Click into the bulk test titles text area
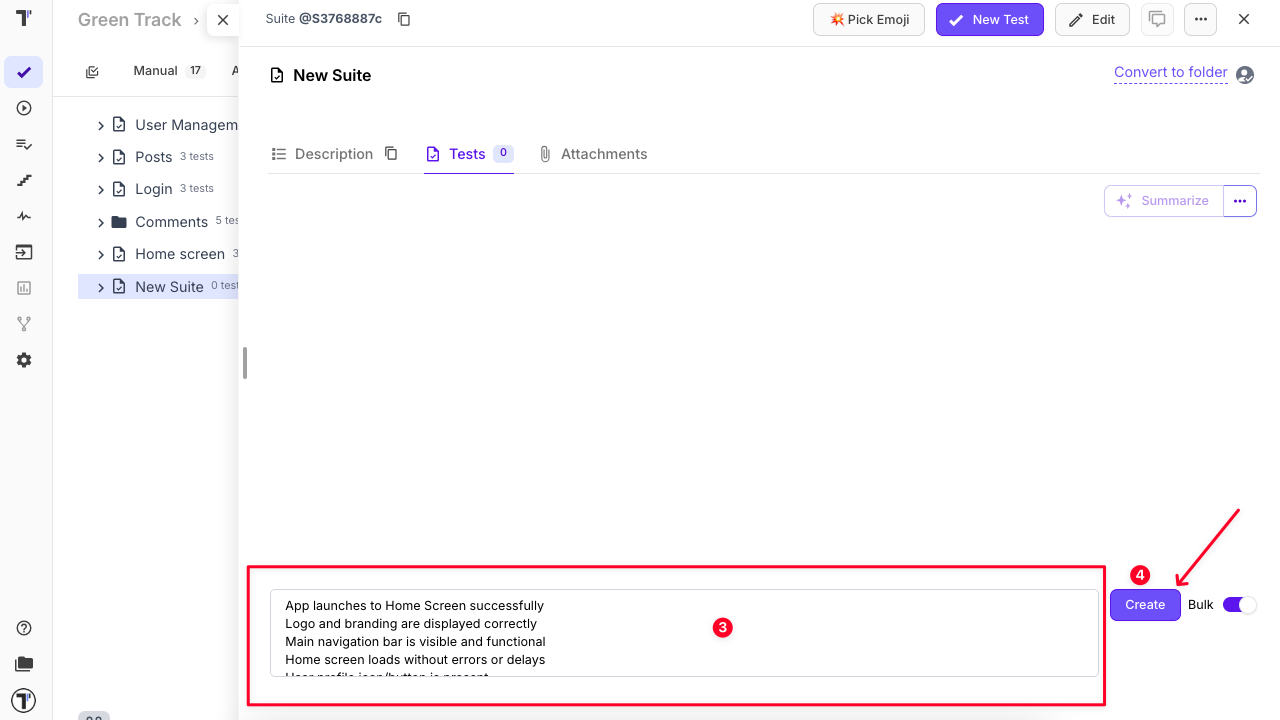The height and width of the screenshot is (720, 1280). coord(684,633)
